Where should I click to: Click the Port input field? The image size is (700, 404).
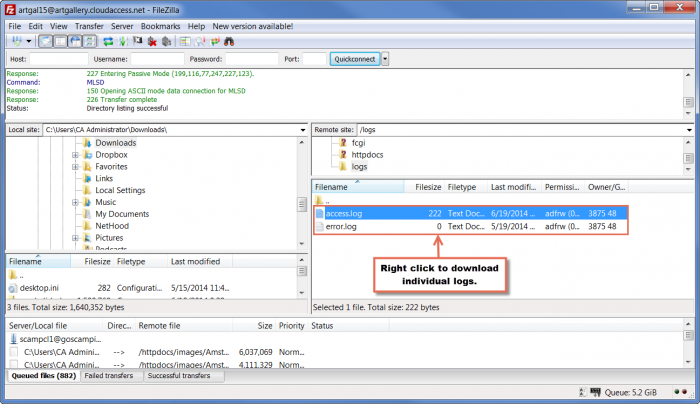click(x=314, y=59)
